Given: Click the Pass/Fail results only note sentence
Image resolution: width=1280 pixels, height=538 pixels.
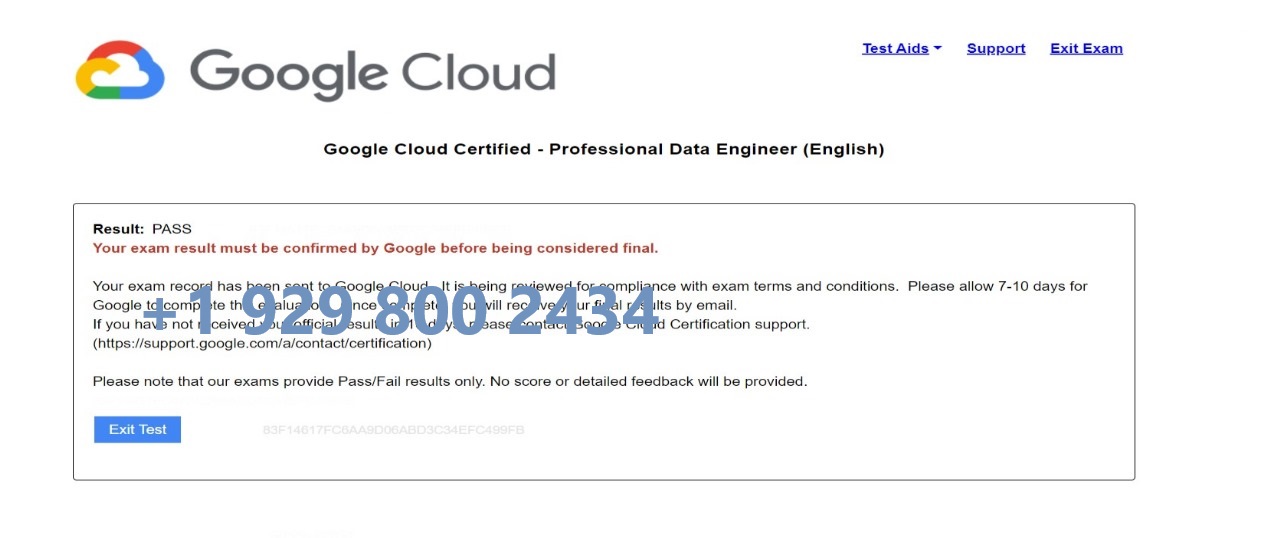Looking at the screenshot, I should pos(450,381).
